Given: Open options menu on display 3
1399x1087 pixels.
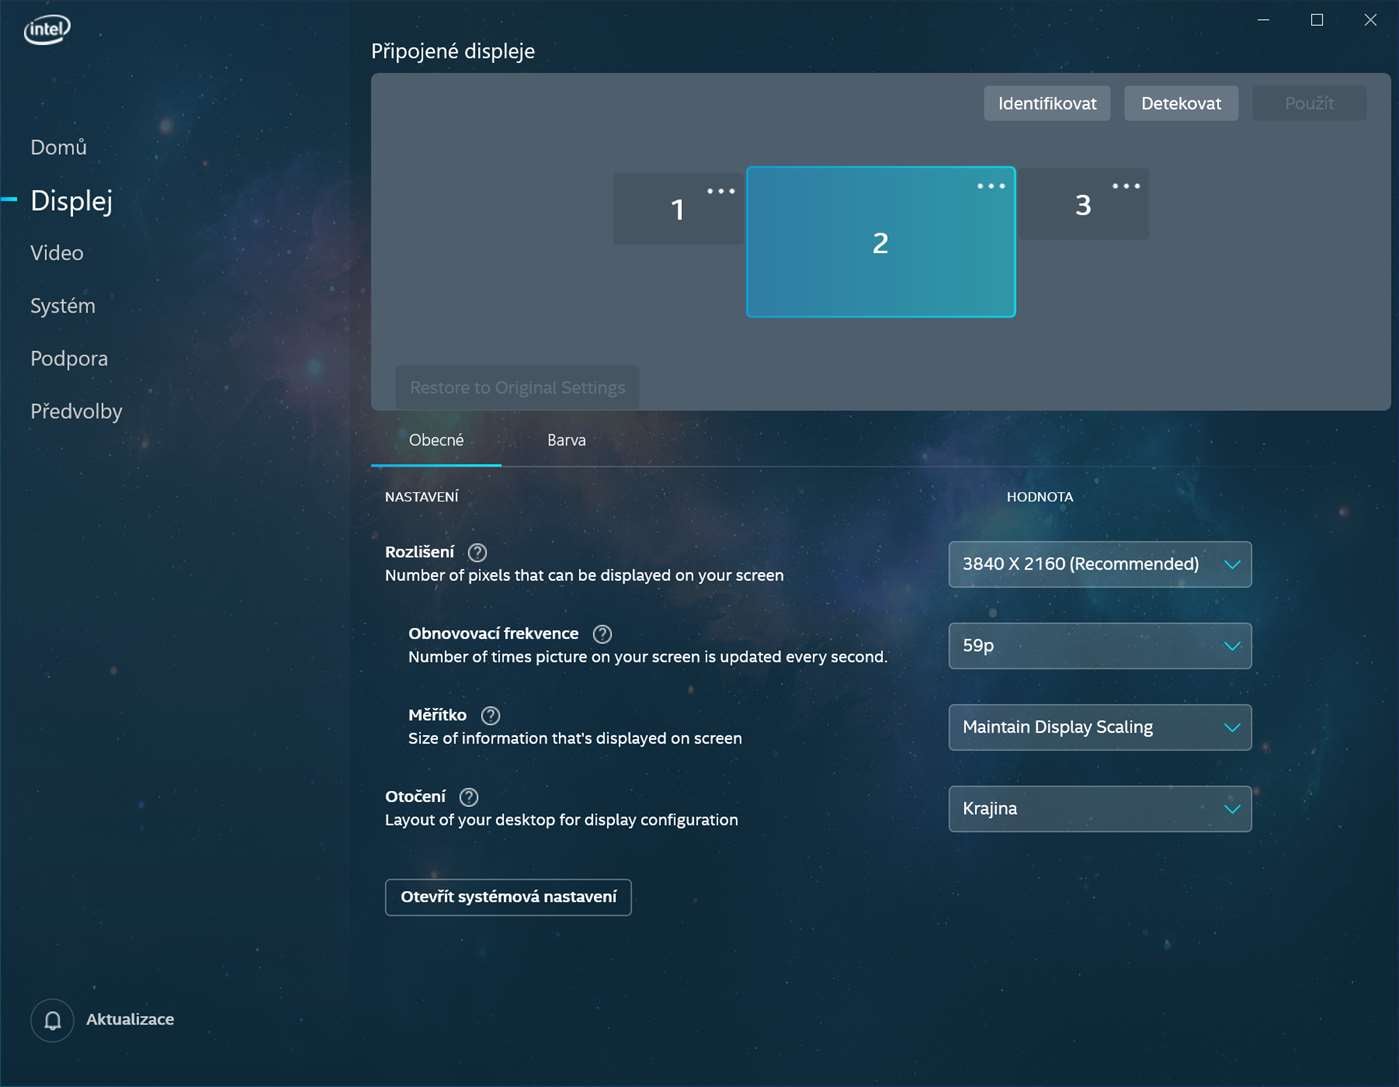Looking at the screenshot, I should pyautogui.click(x=1125, y=185).
